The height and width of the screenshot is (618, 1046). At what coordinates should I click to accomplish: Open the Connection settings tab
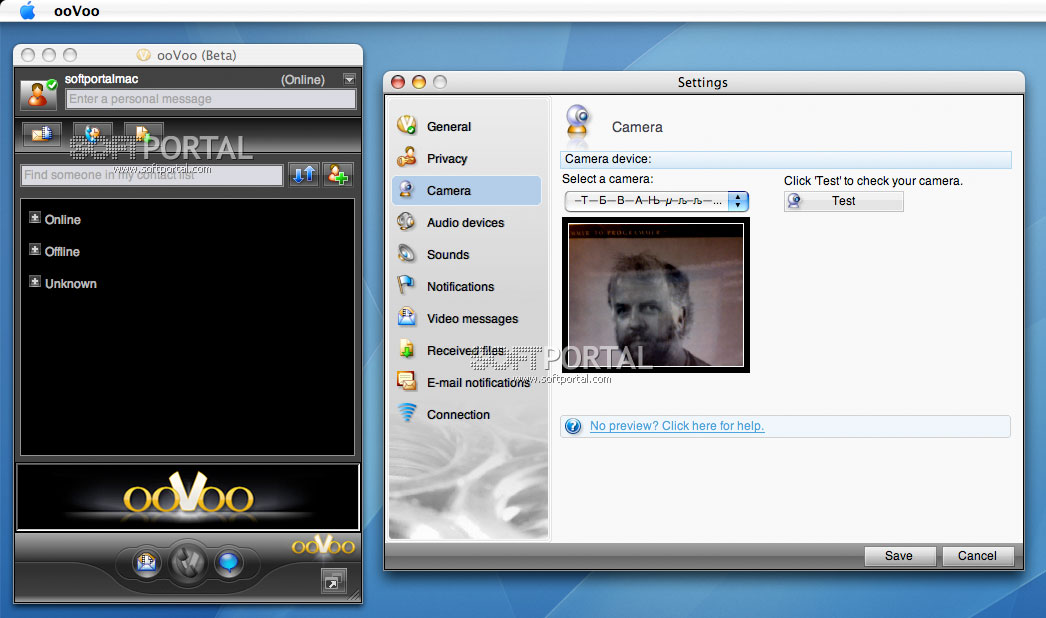point(466,414)
